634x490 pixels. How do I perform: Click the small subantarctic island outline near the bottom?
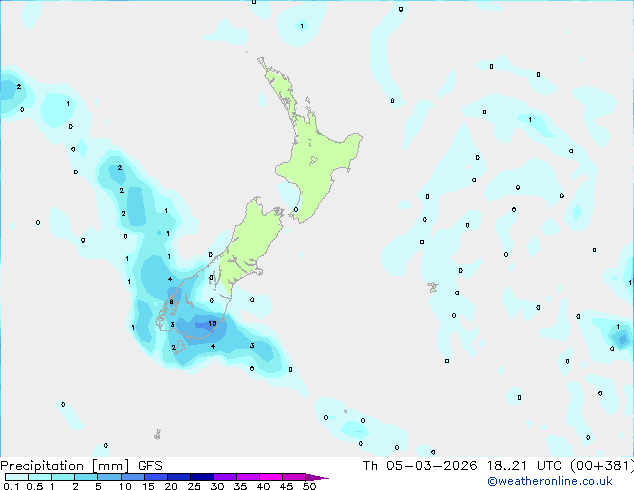pyautogui.click(x=158, y=435)
